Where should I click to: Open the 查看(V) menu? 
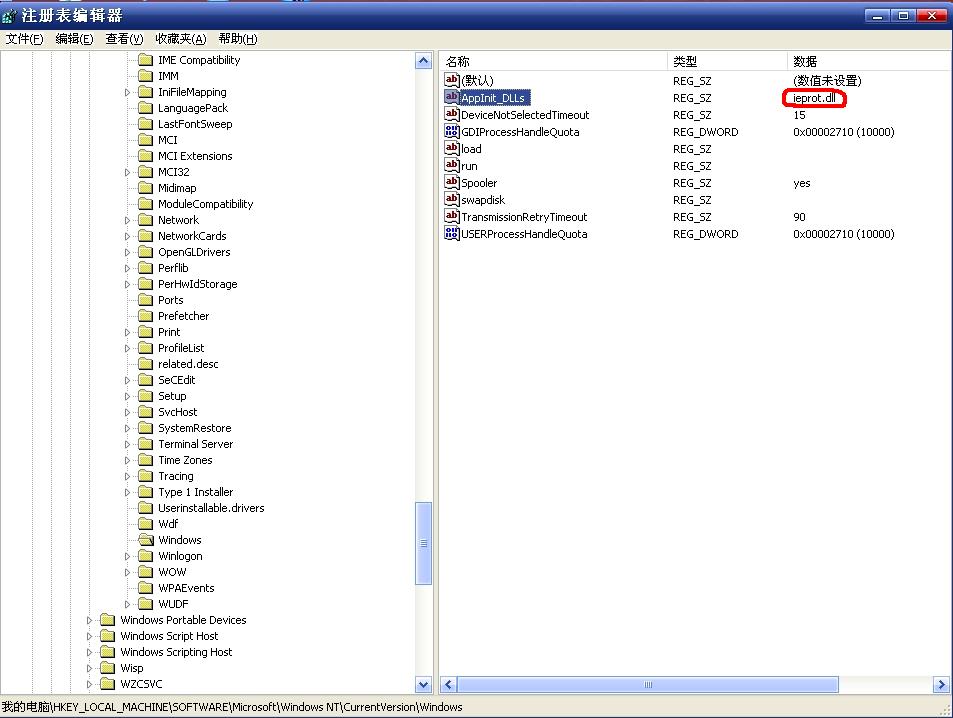(124, 39)
